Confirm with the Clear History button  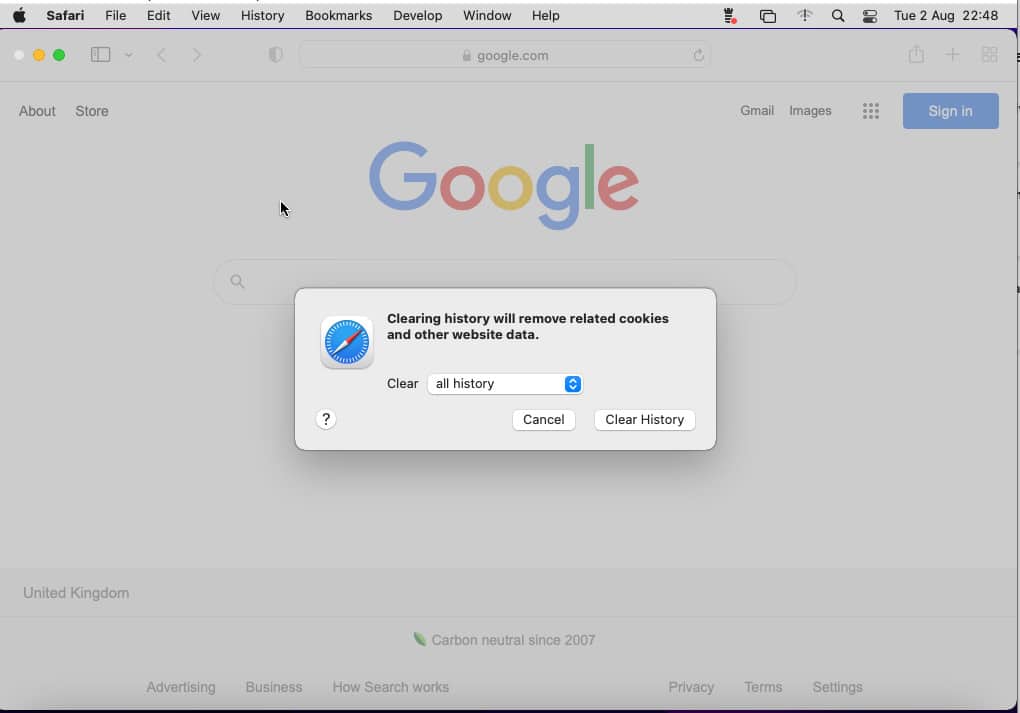click(645, 420)
